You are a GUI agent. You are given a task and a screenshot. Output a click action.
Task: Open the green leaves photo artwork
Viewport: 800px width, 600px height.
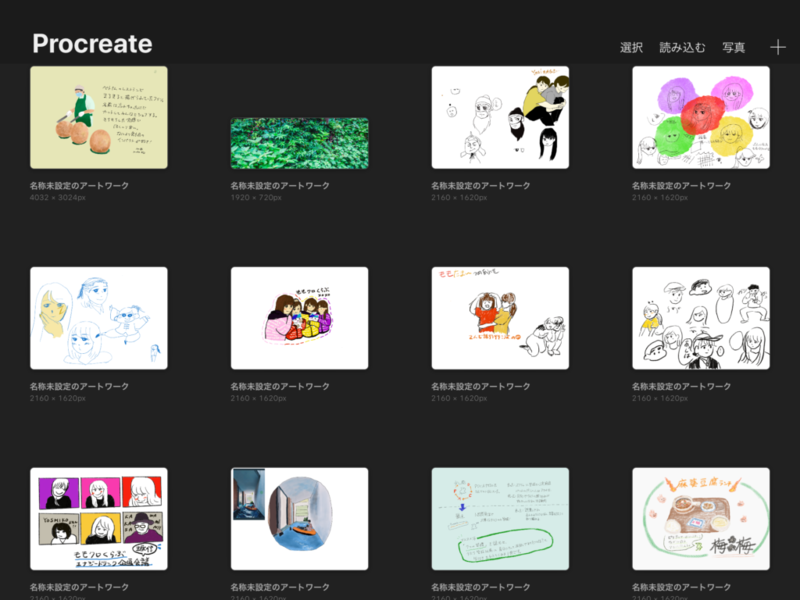299,143
